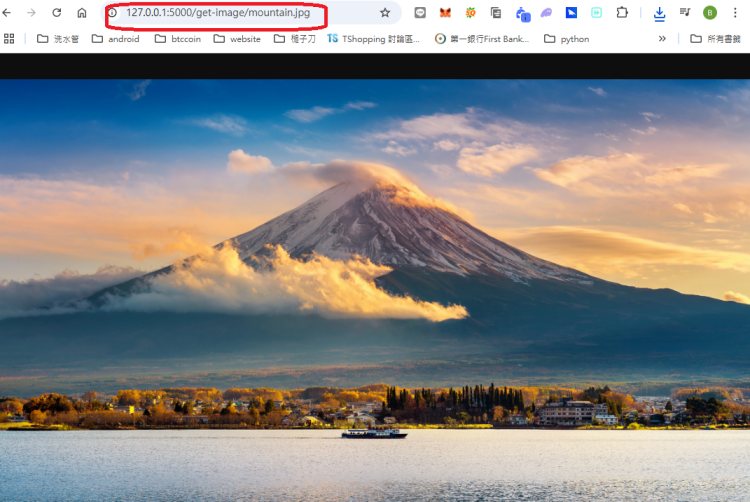Click the browser back arrow
The image size is (750, 502).
click(8, 13)
